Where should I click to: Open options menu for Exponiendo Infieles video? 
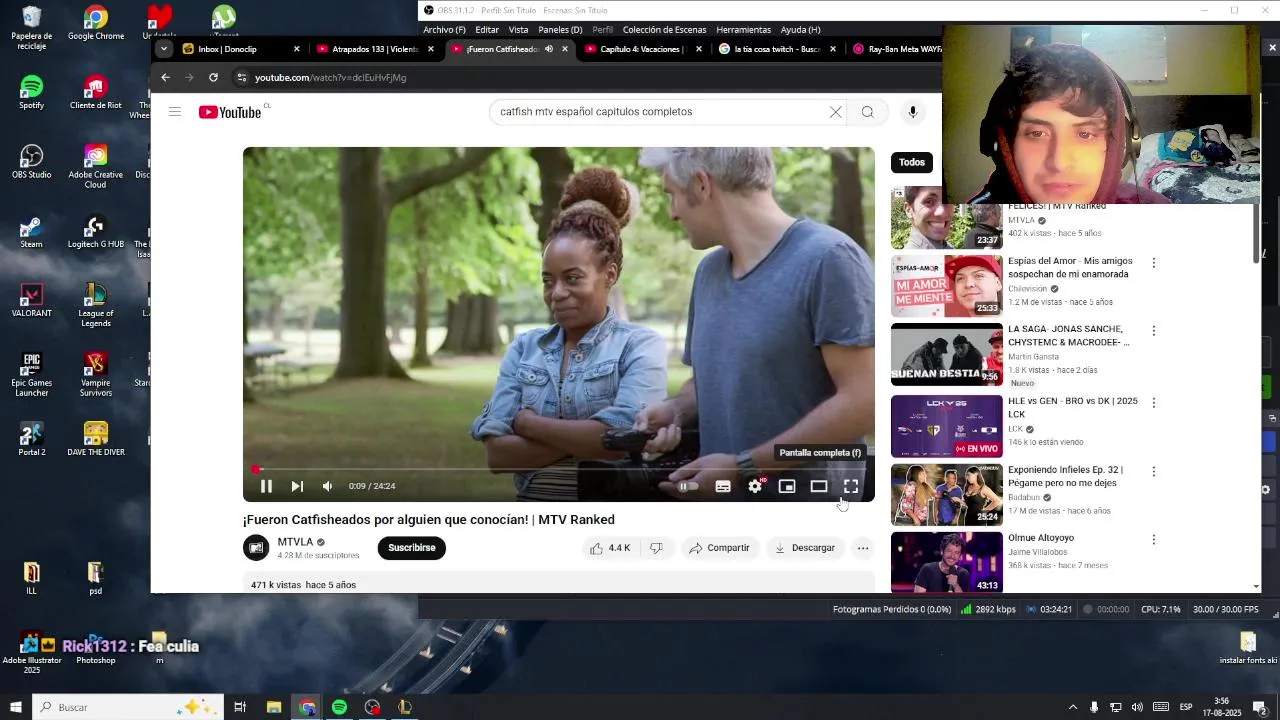point(1153,471)
